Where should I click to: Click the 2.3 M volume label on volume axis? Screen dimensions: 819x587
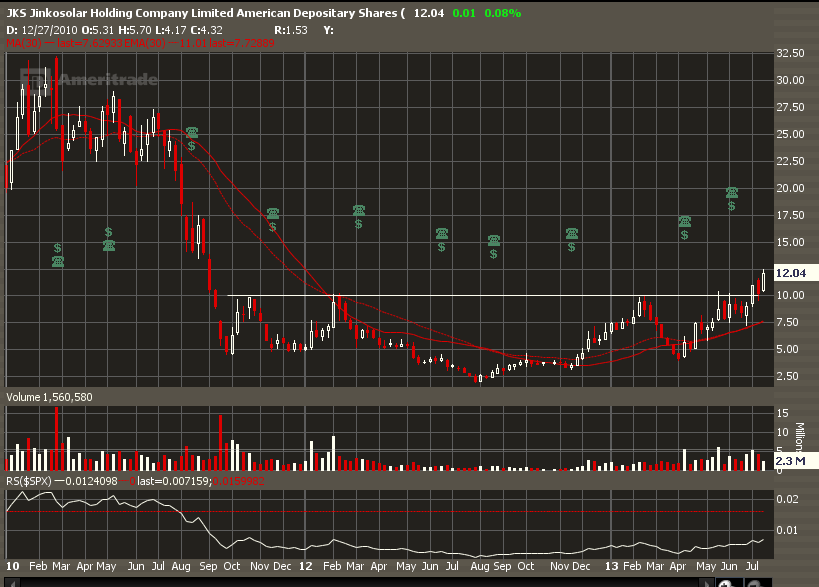click(795, 461)
